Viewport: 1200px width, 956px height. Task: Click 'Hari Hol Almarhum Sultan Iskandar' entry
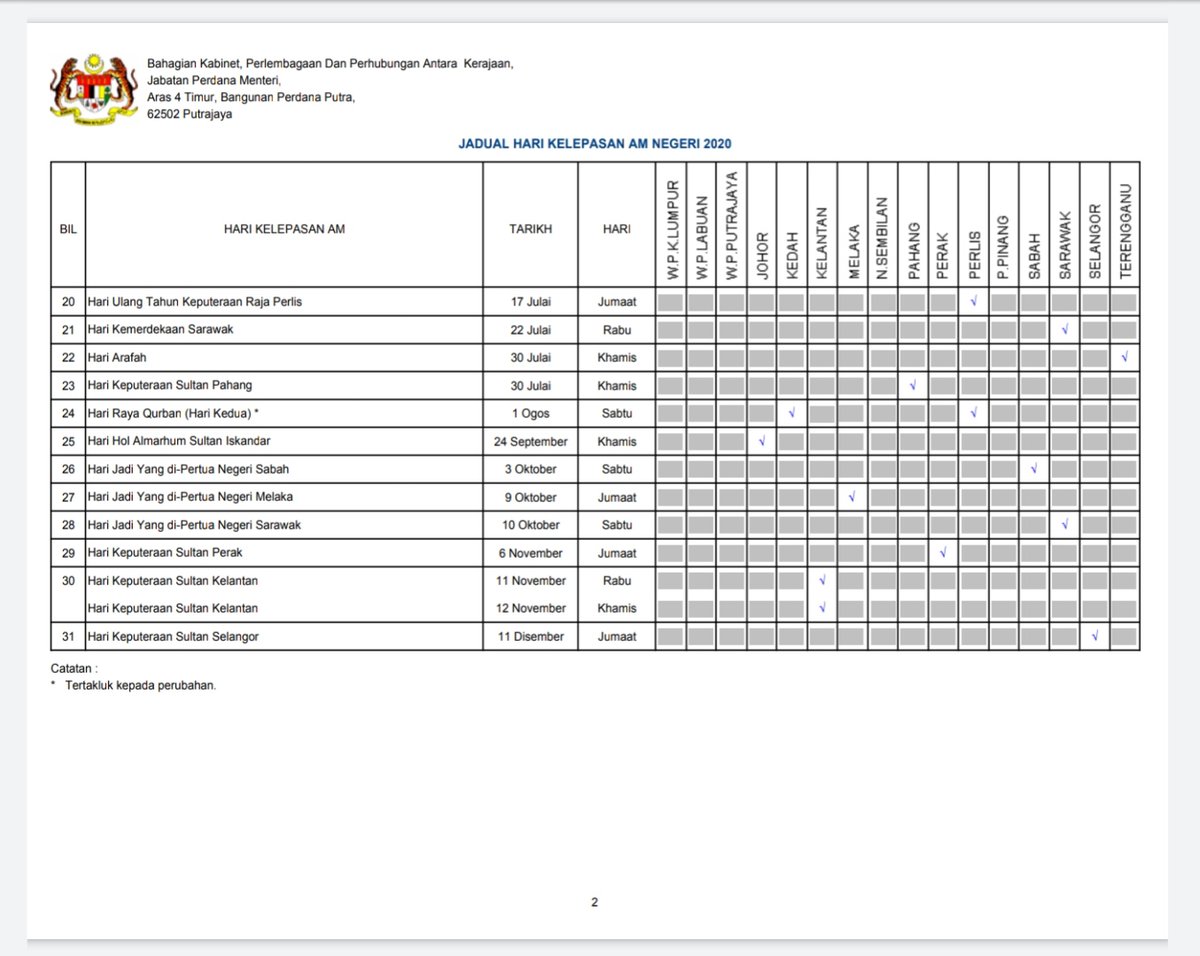180,441
